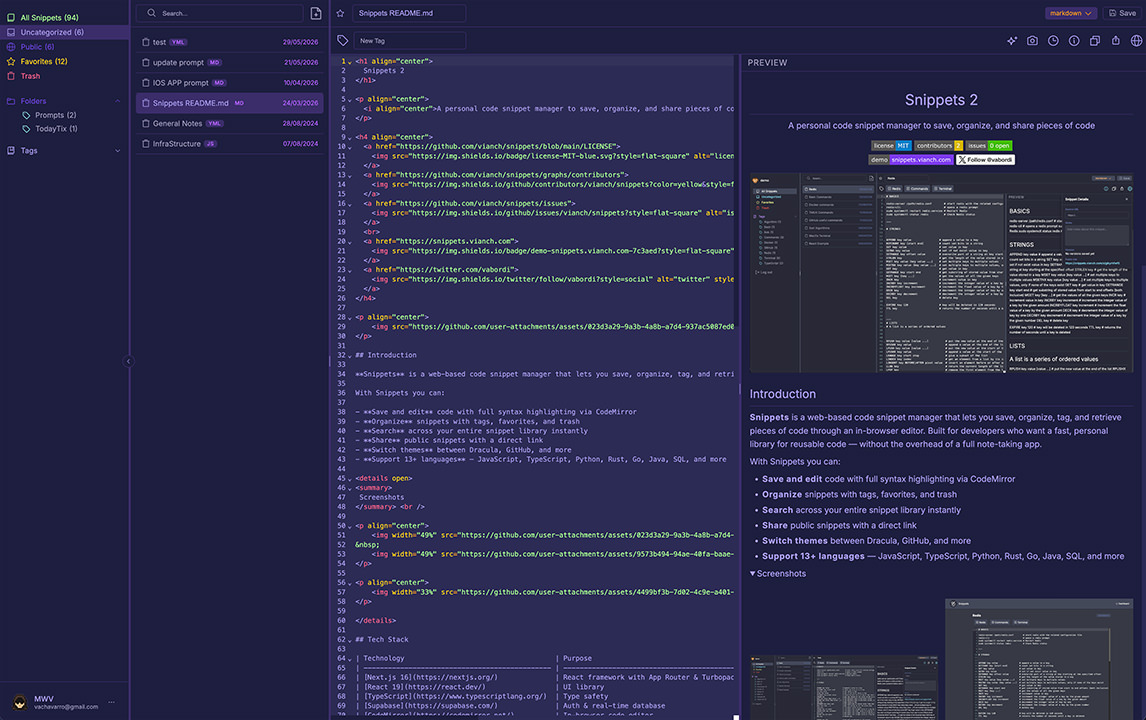Click license MIT badge in preview
Viewport: 1146px width, 720px height.
tap(891, 145)
